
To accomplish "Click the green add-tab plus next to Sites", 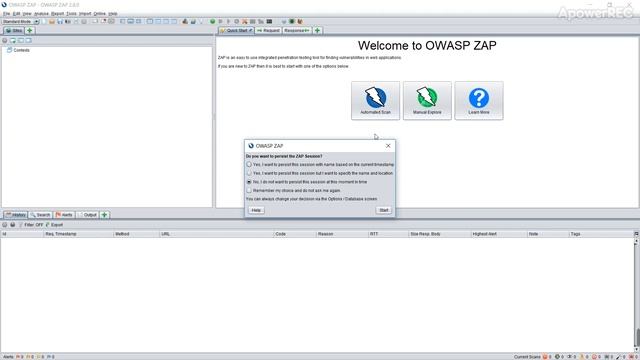I will pos(29,31).
